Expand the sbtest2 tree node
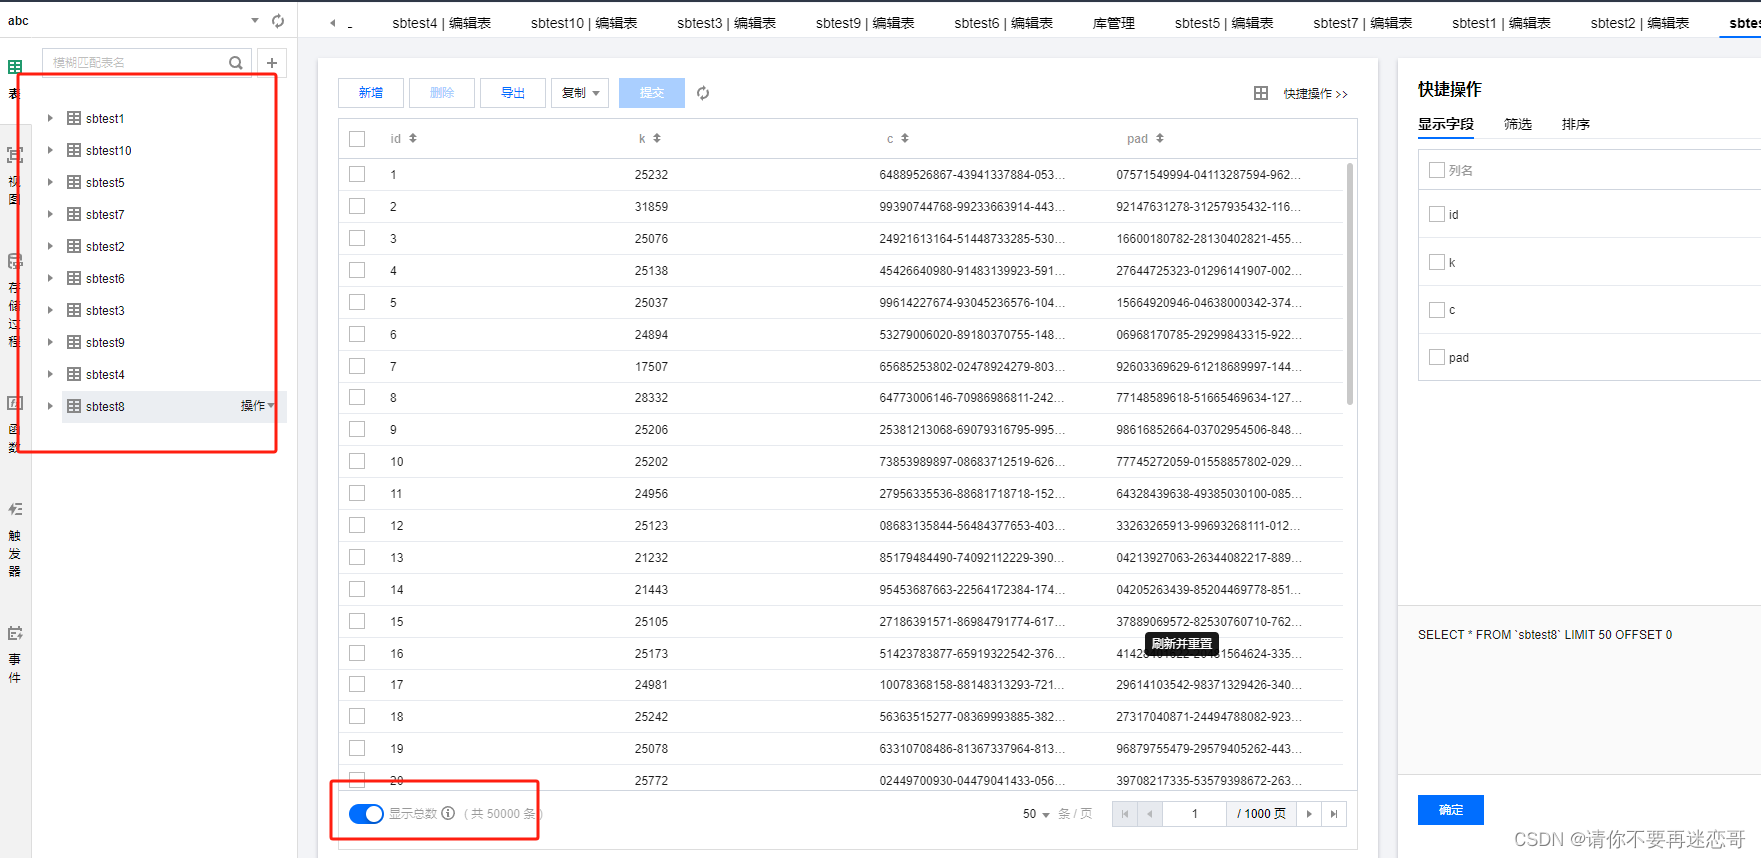1761x858 pixels. [50, 246]
